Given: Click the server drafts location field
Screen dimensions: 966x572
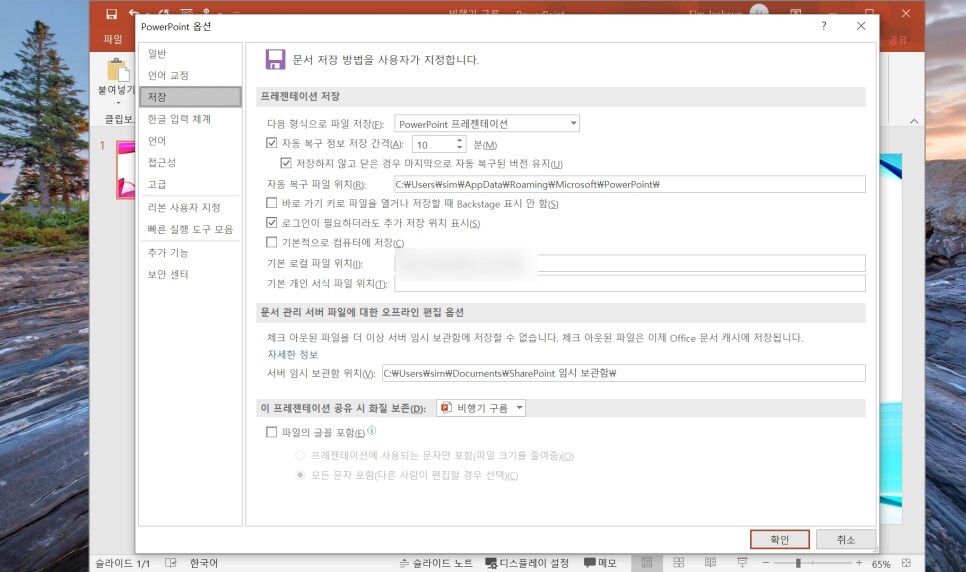Looking at the screenshot, I should [623, 373].
